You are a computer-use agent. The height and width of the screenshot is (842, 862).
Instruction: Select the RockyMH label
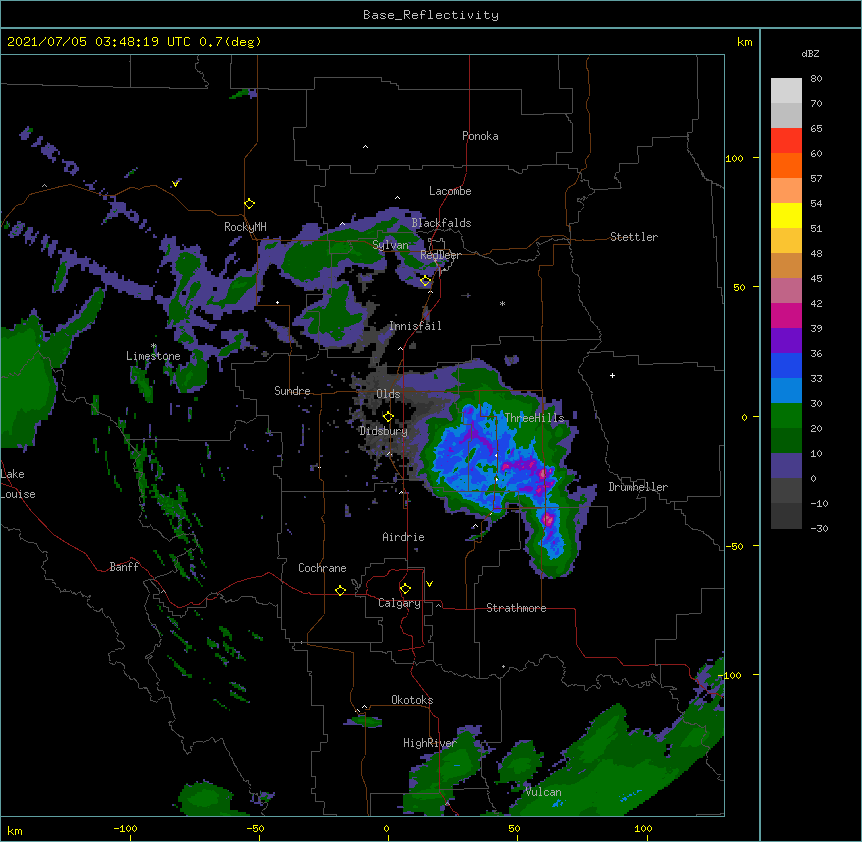245,227
